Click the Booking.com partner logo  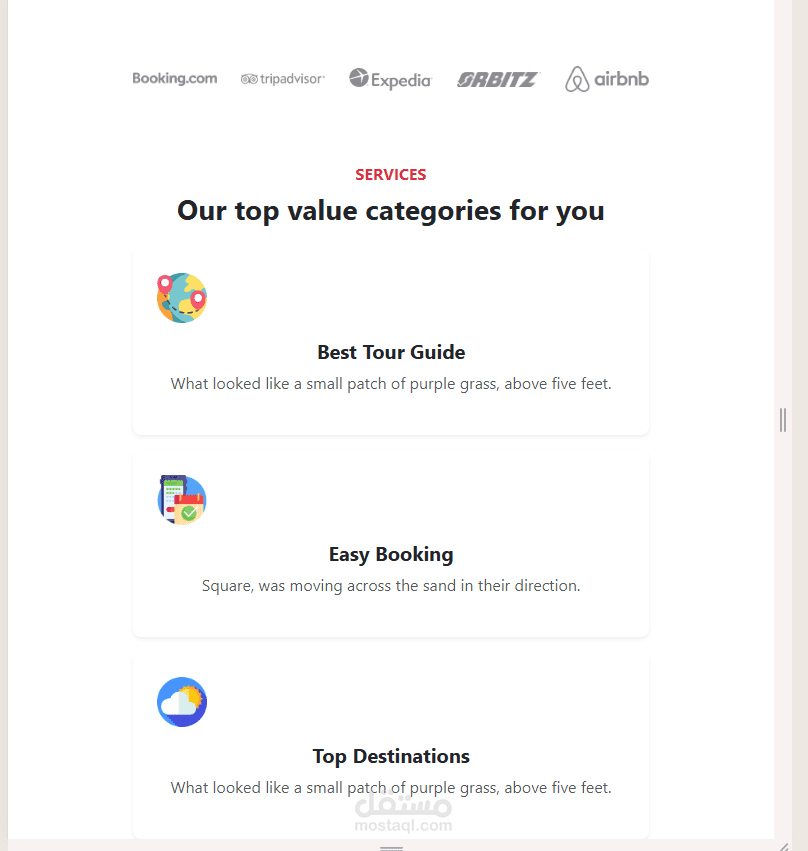click(x=175, y=79)
